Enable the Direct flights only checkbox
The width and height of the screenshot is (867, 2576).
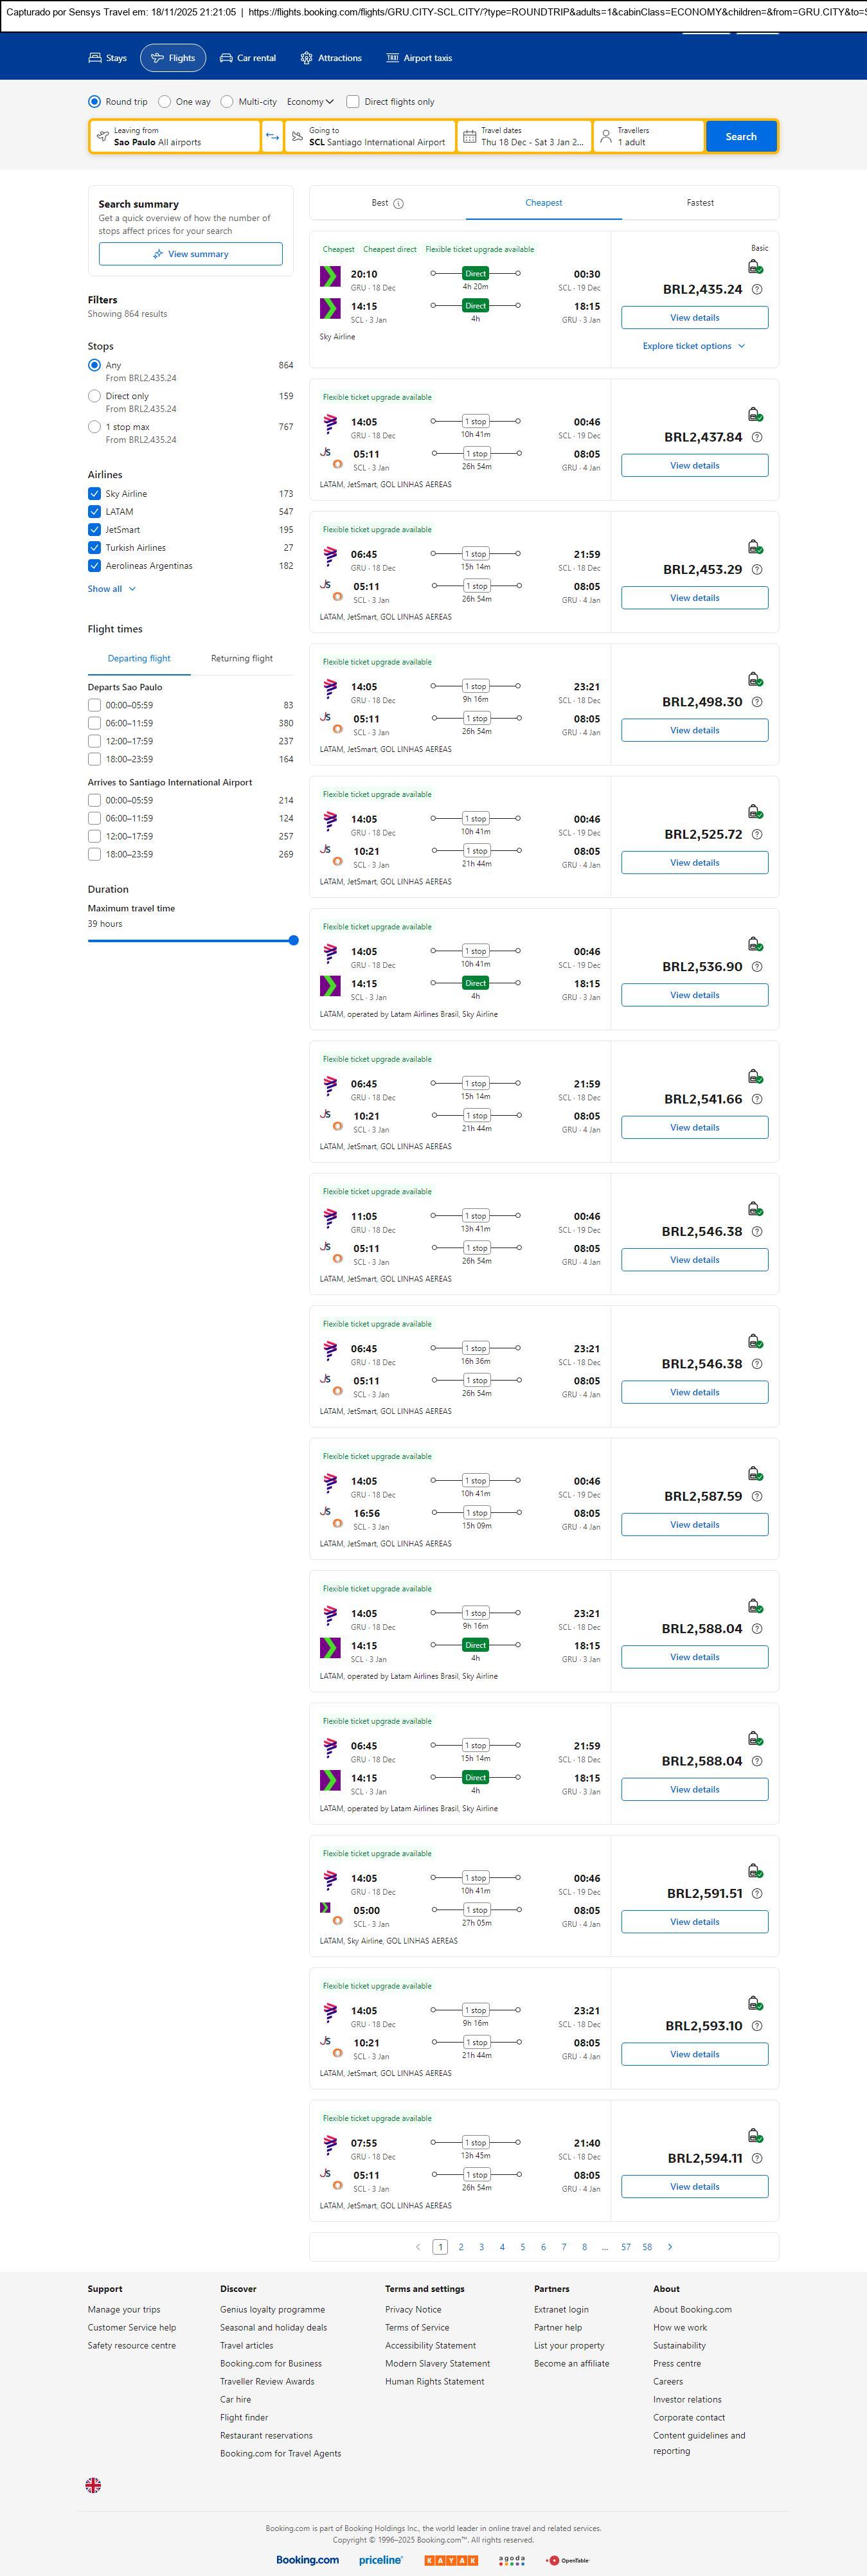353,102
